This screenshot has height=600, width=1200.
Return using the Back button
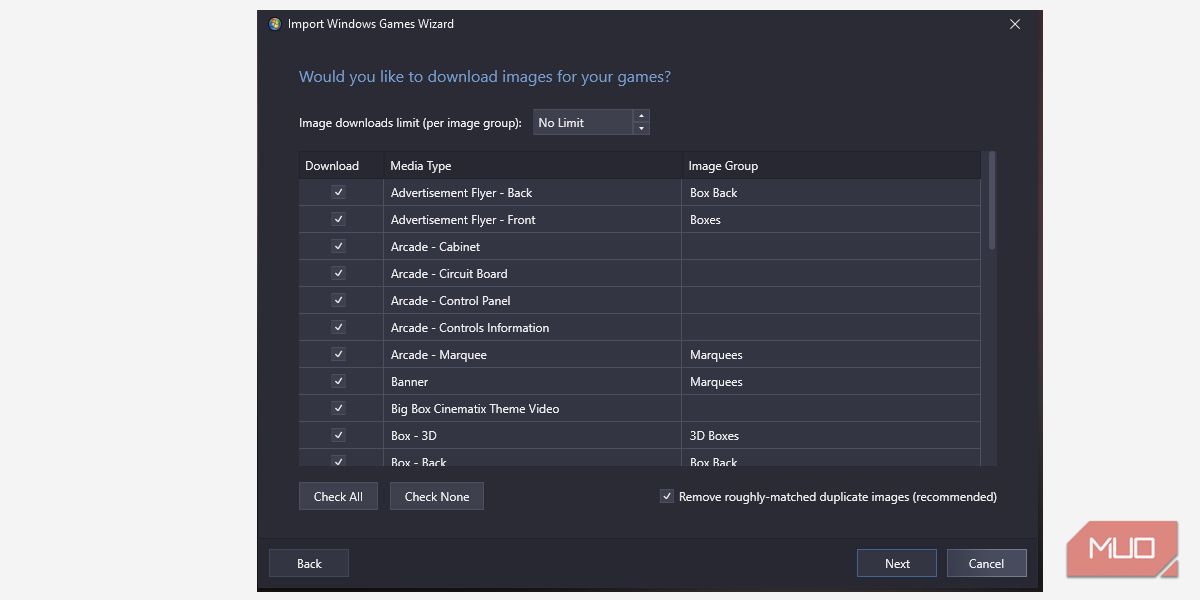click(309, 563)
